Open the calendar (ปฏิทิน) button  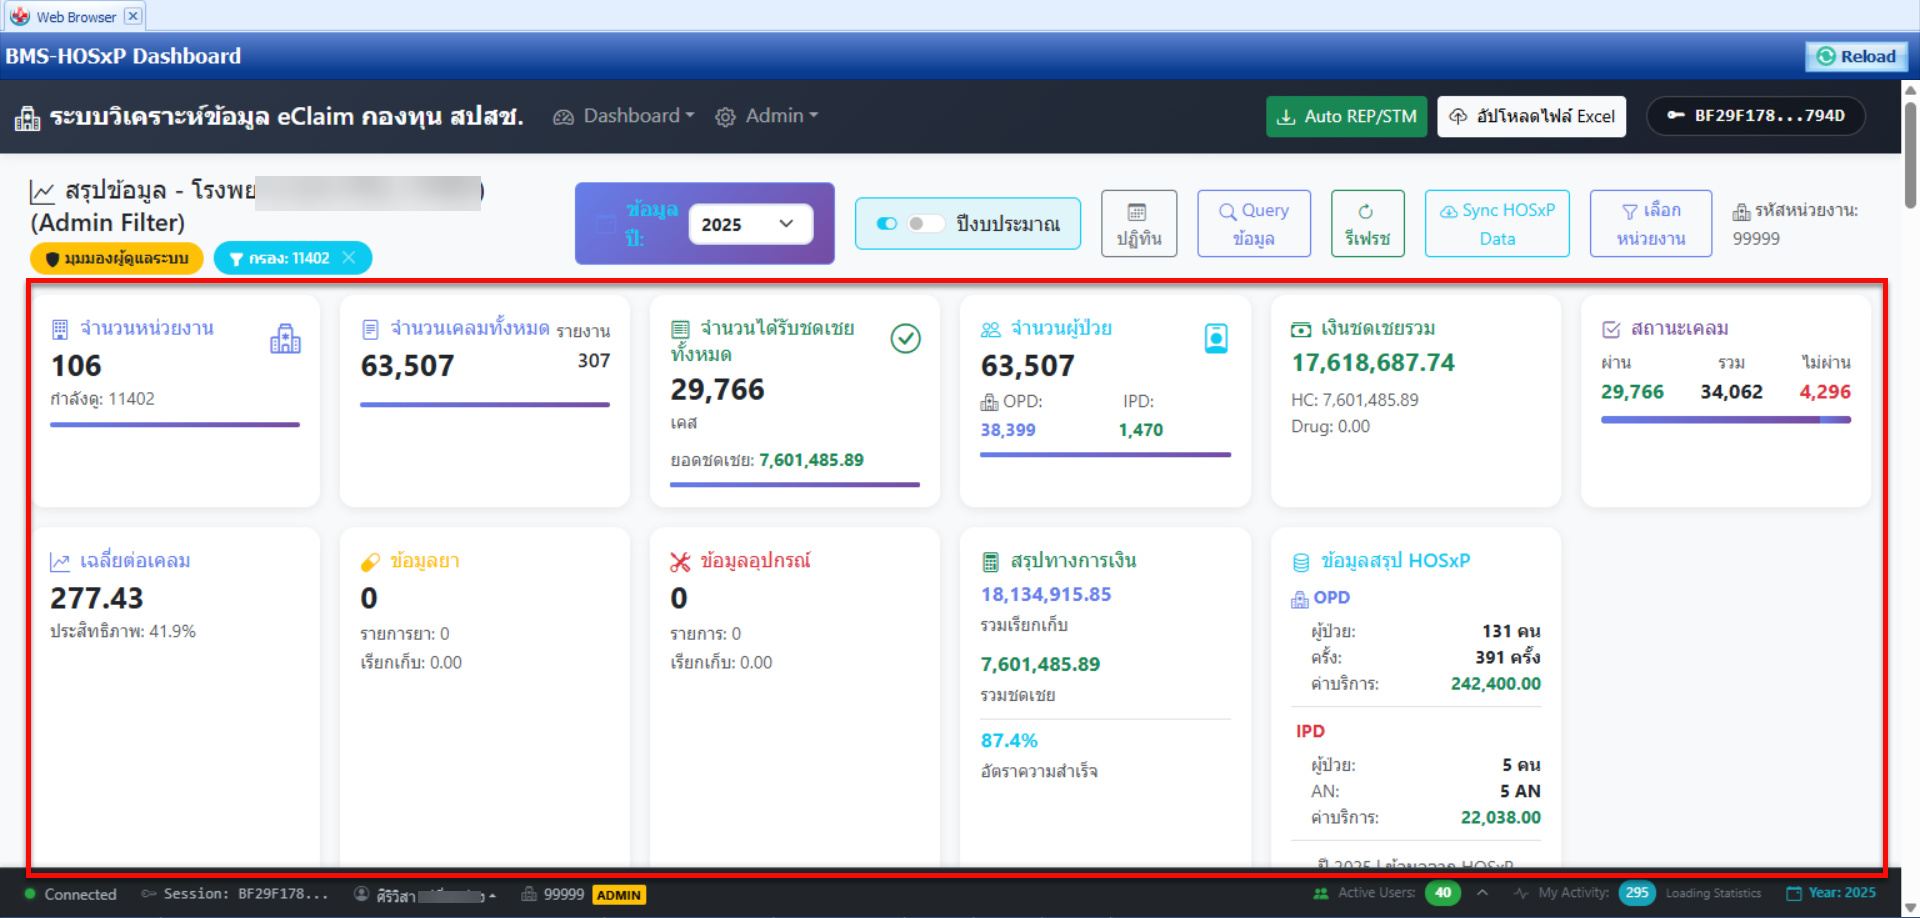pos(1138,224)
